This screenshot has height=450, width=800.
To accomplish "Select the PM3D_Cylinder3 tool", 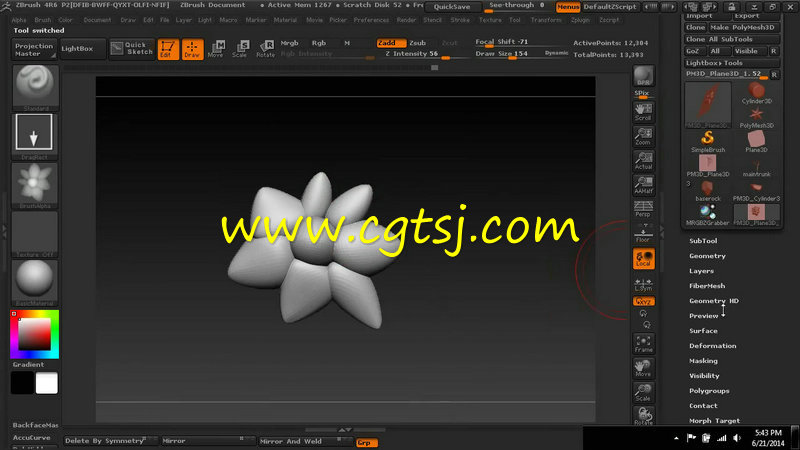I will click(x=756, y=191).
